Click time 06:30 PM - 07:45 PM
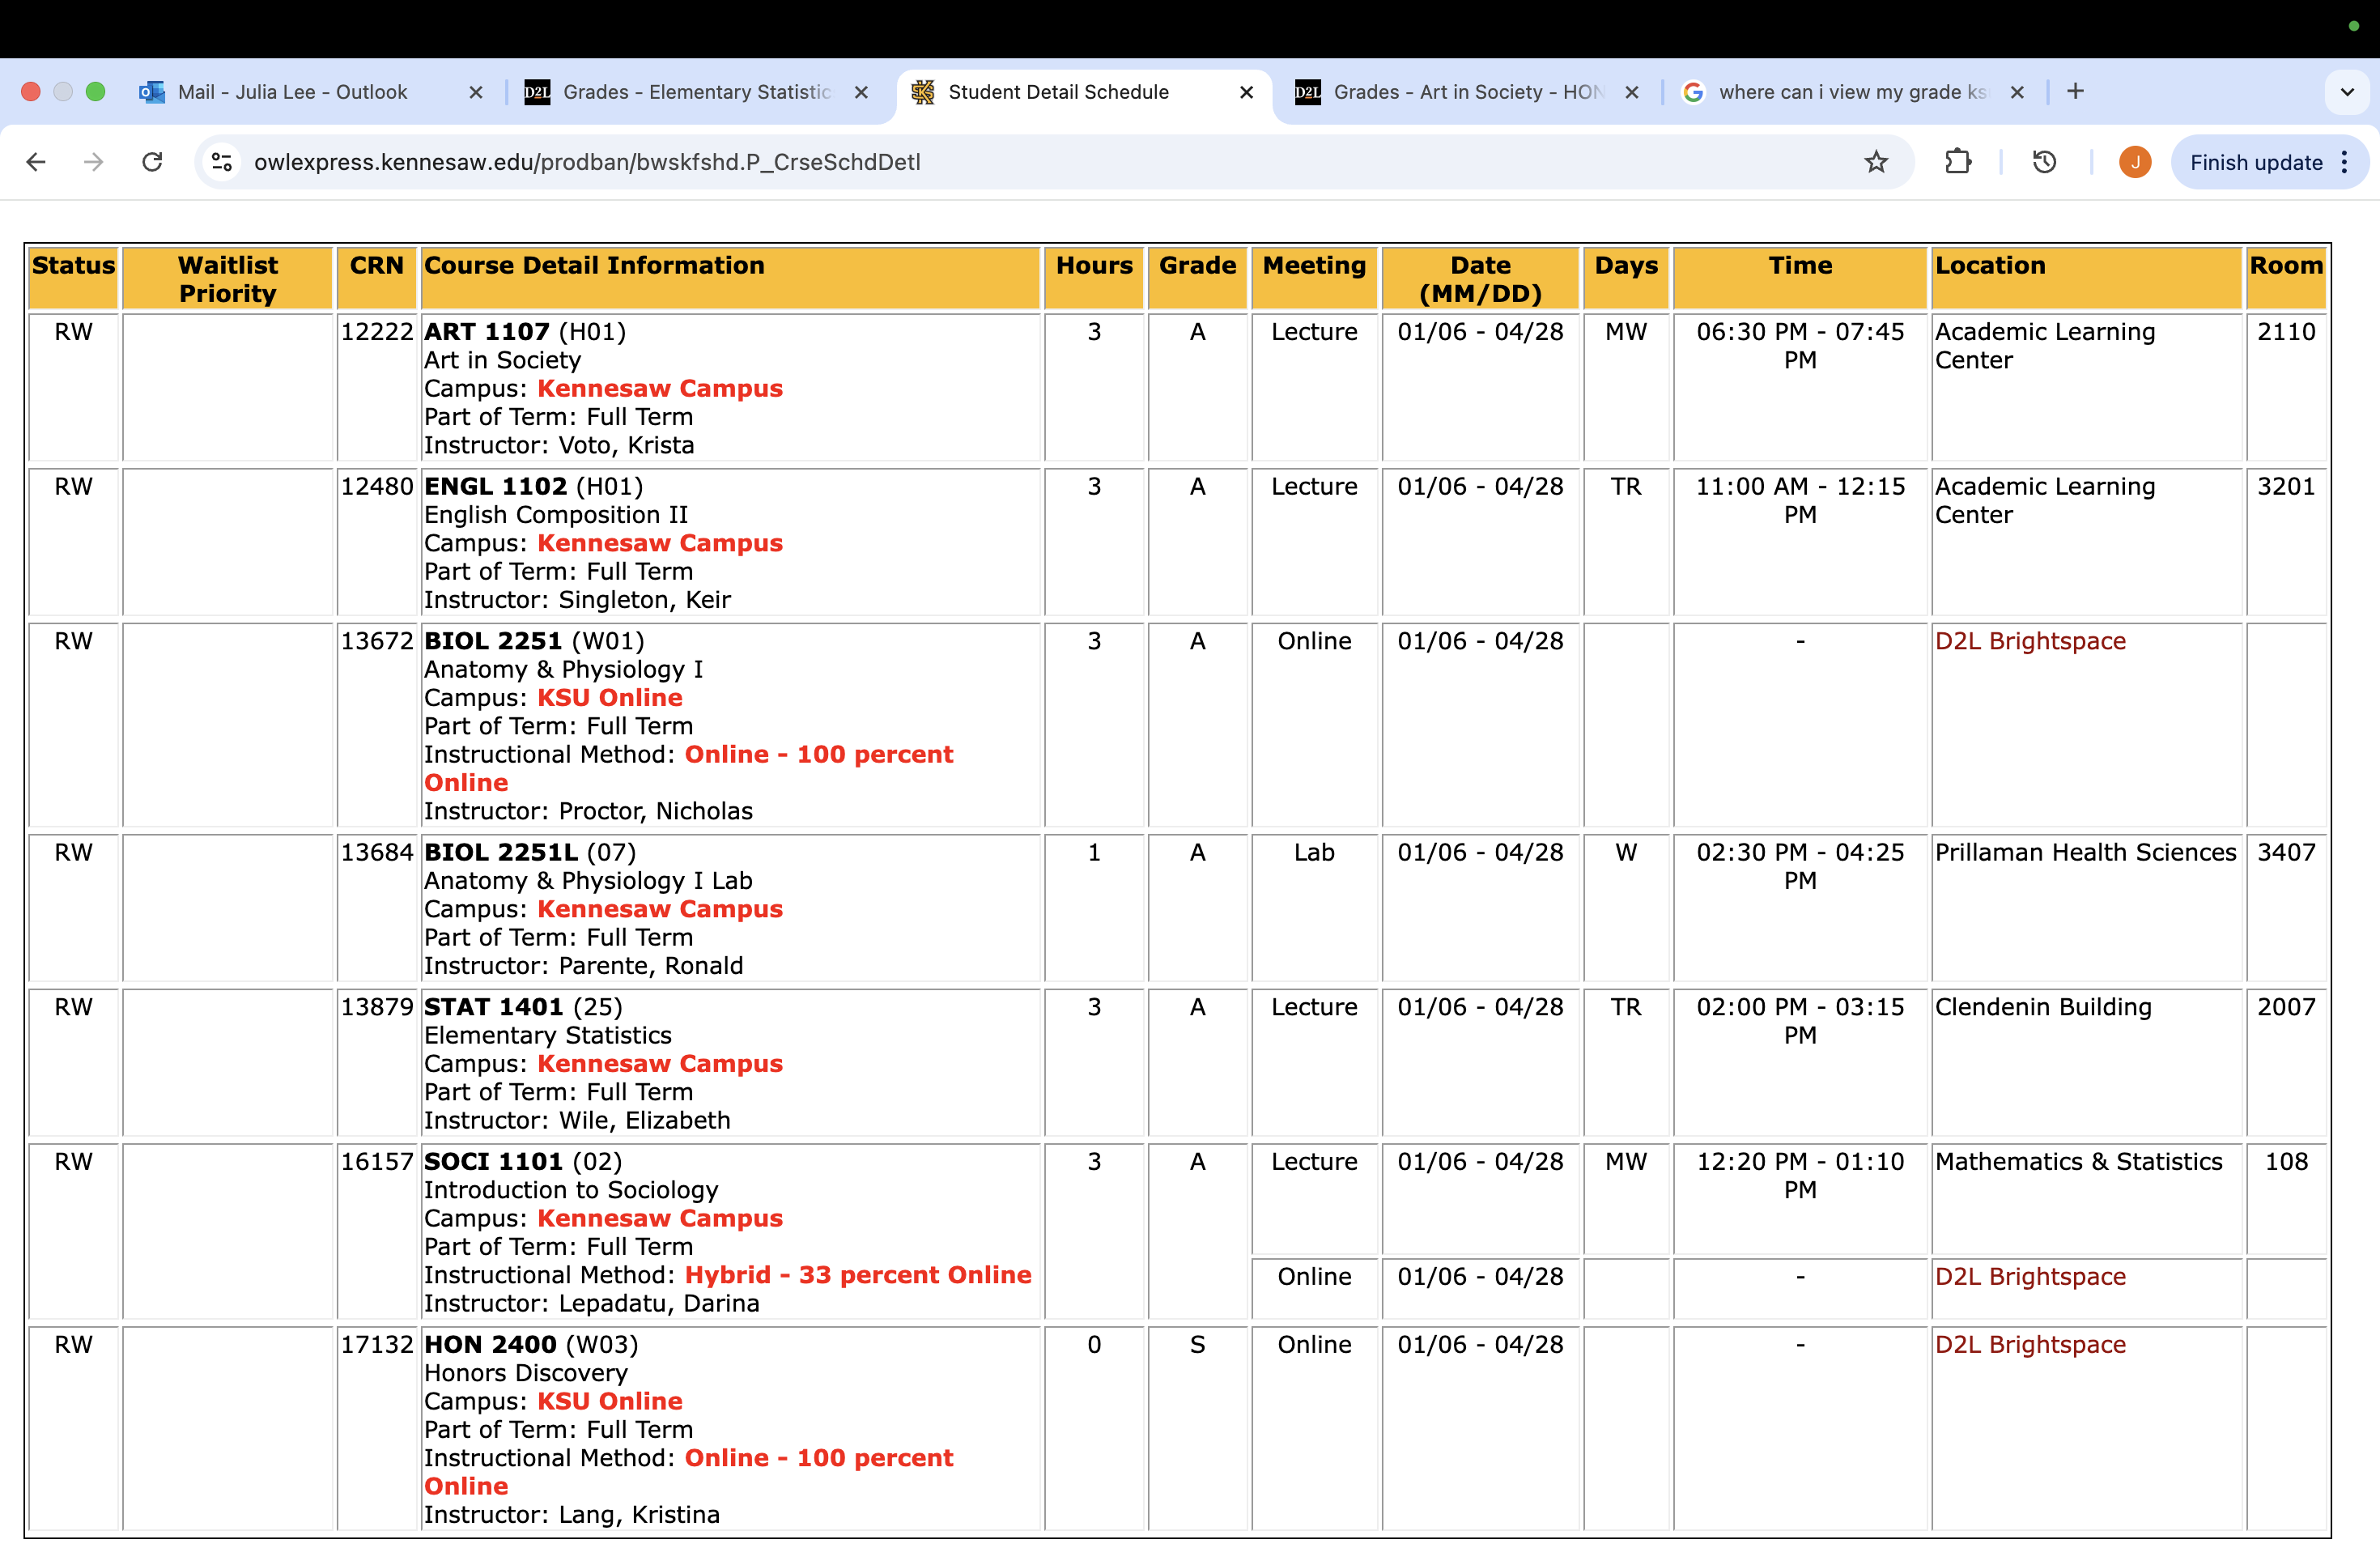This screenshot has height=1548, width=2380. [x=1800, y=345]
